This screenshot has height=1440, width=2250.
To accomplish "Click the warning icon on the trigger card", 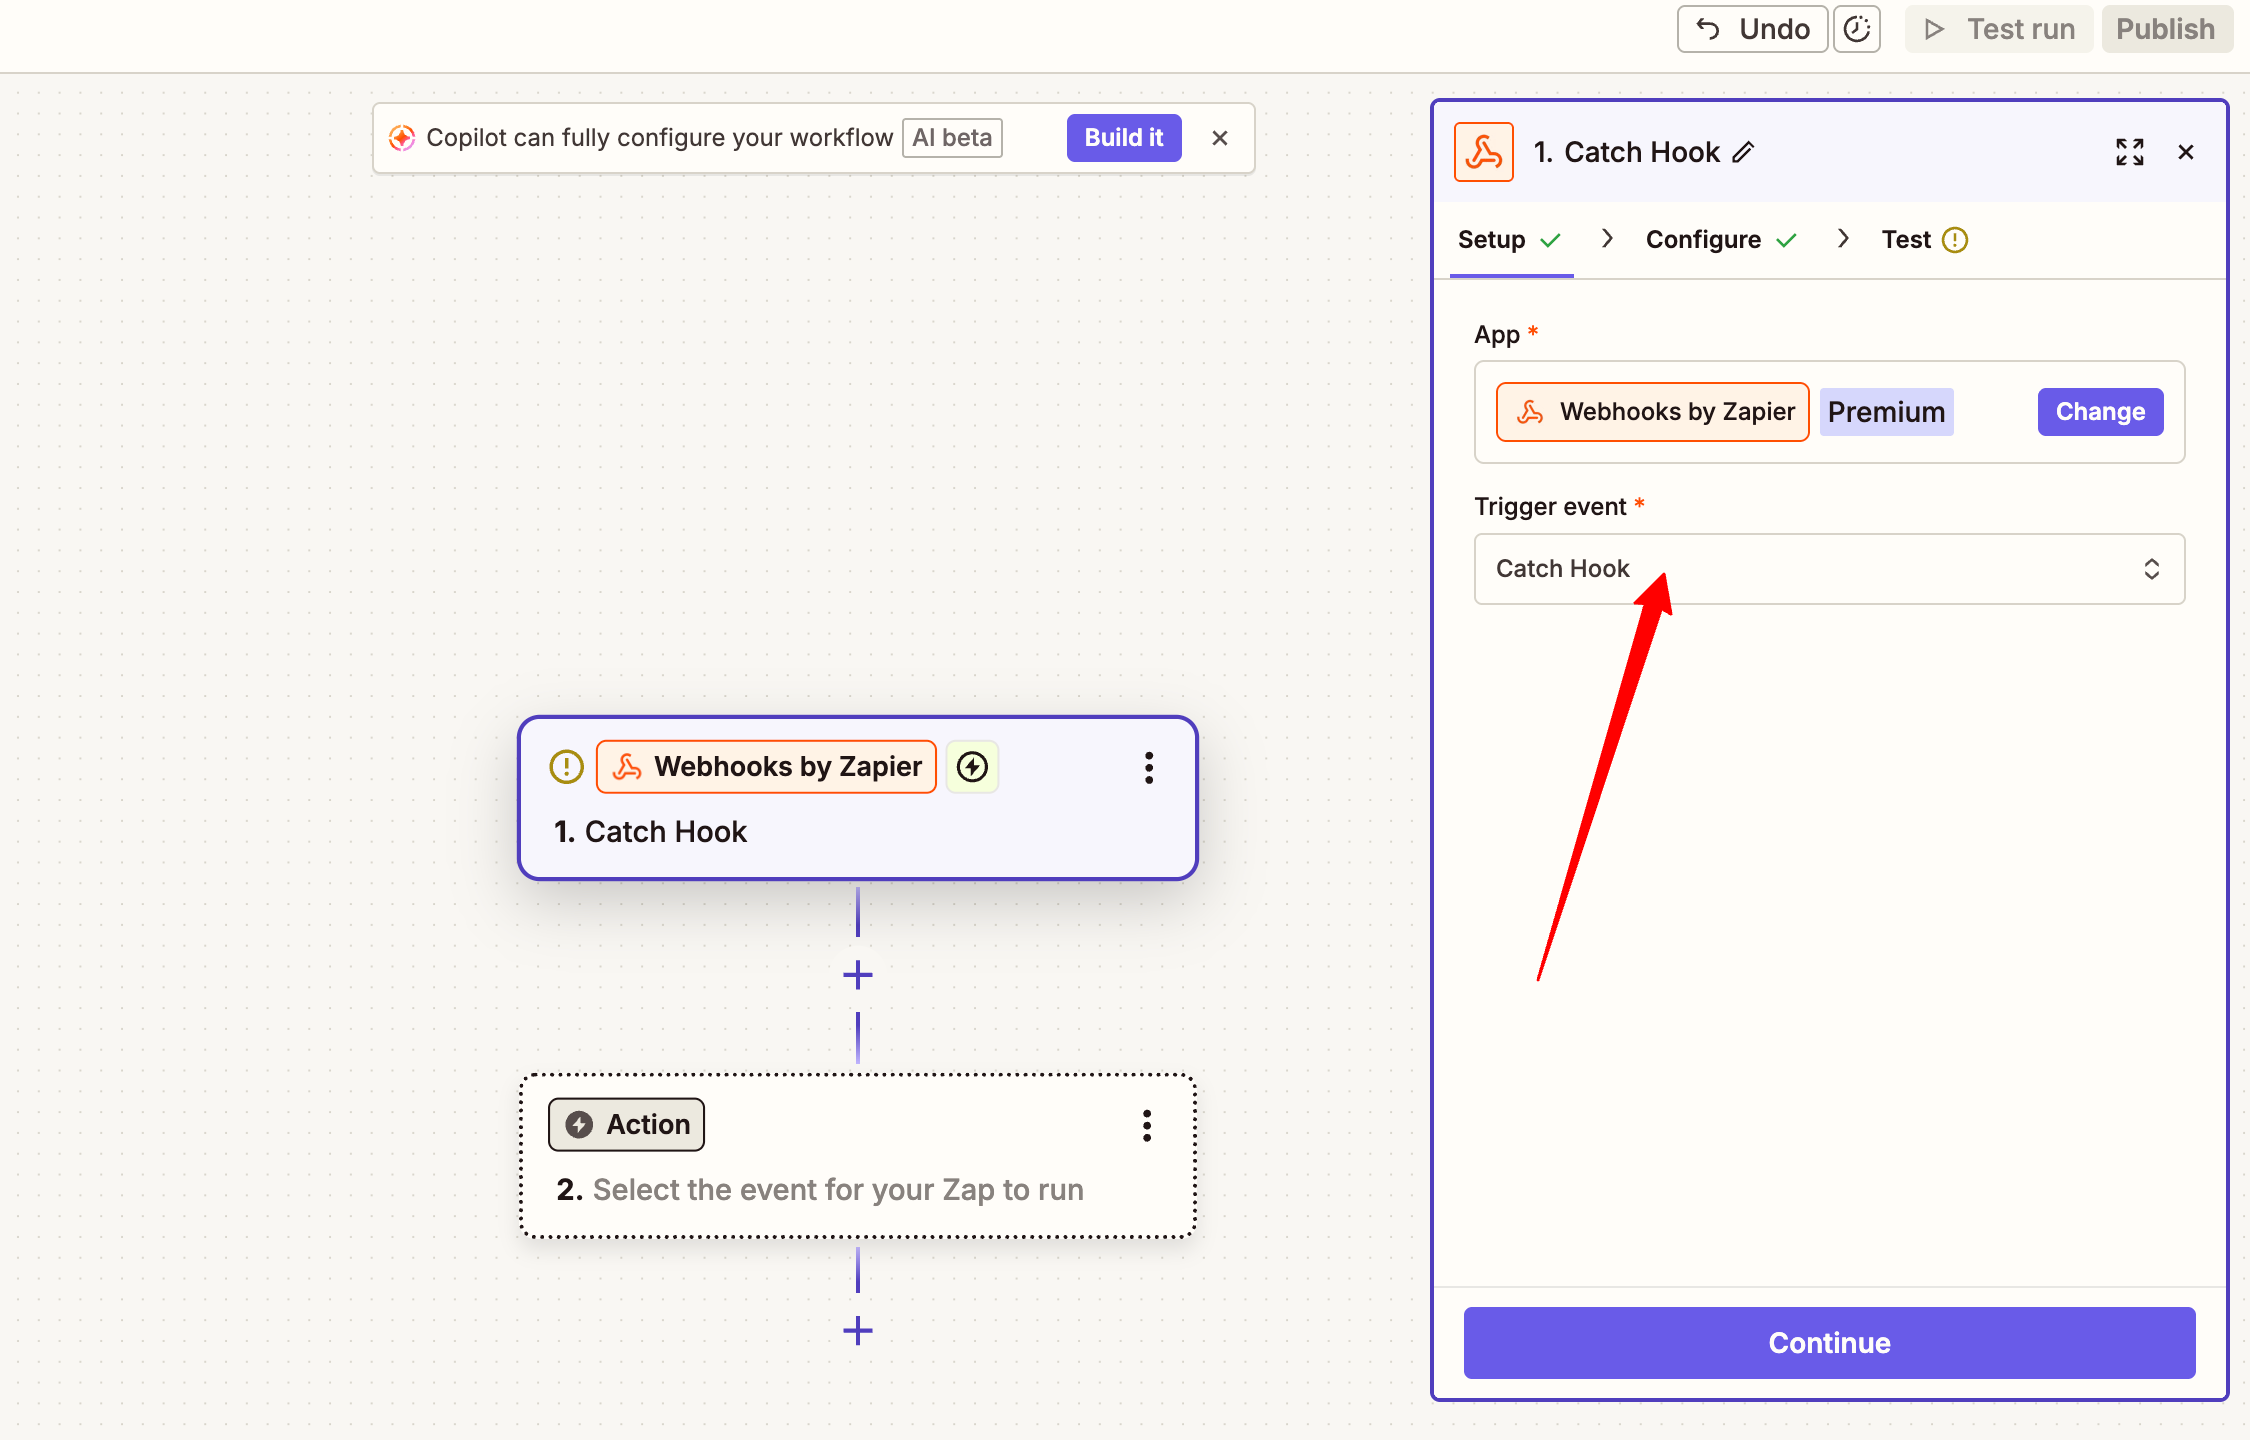I will (x=566, y=767).
